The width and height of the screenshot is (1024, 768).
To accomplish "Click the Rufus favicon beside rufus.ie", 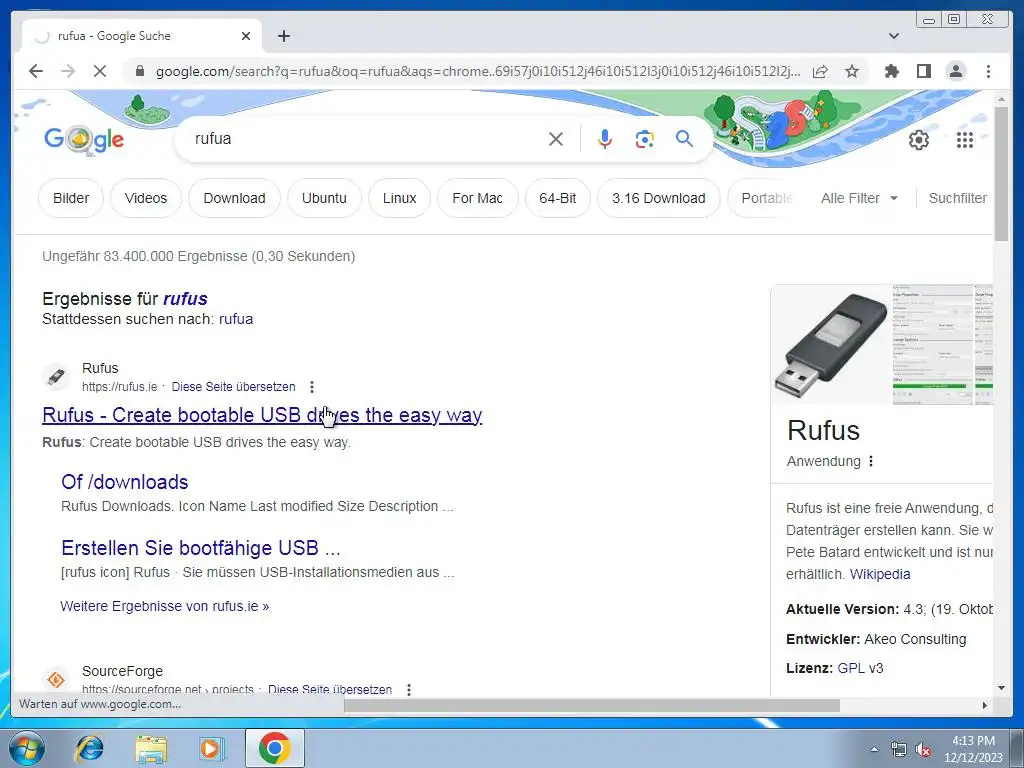I will 56,377.
